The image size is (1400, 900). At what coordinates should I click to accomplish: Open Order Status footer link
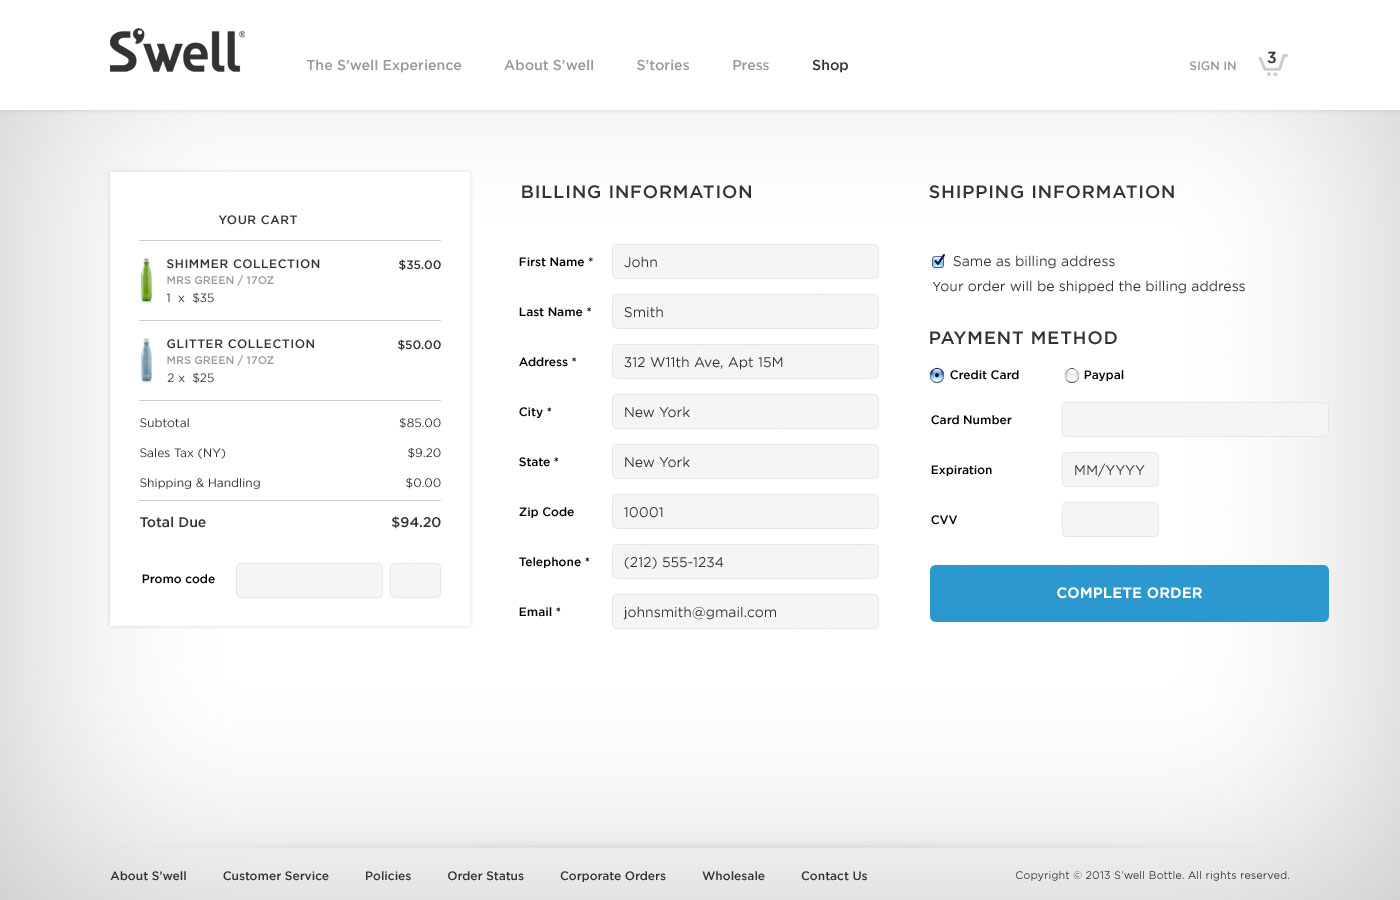point(486,876)
